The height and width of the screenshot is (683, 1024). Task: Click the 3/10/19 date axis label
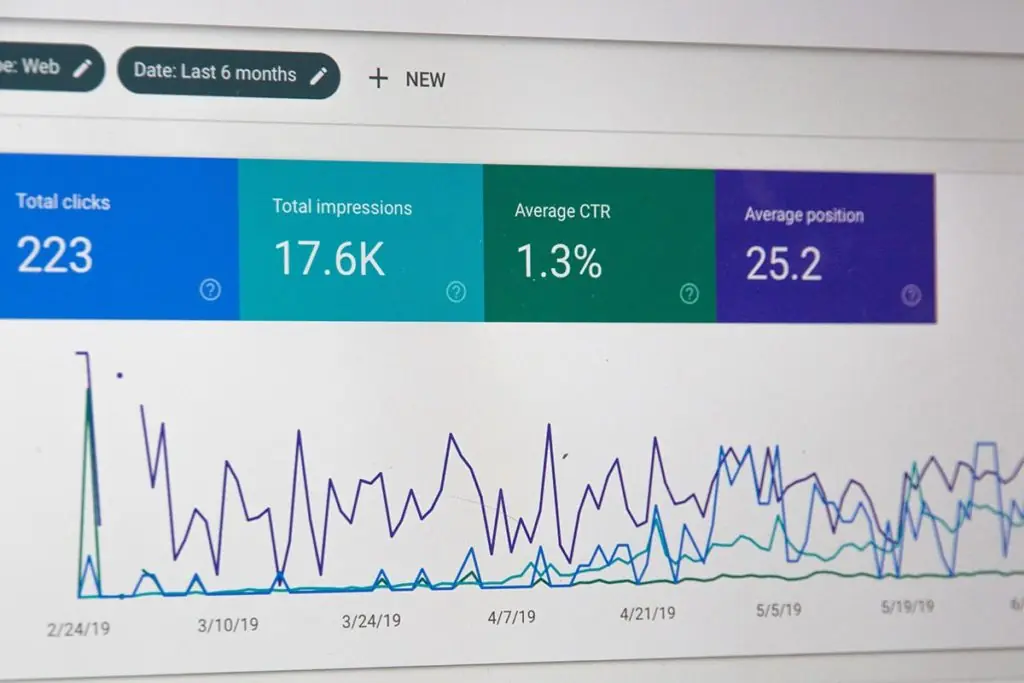227,625
